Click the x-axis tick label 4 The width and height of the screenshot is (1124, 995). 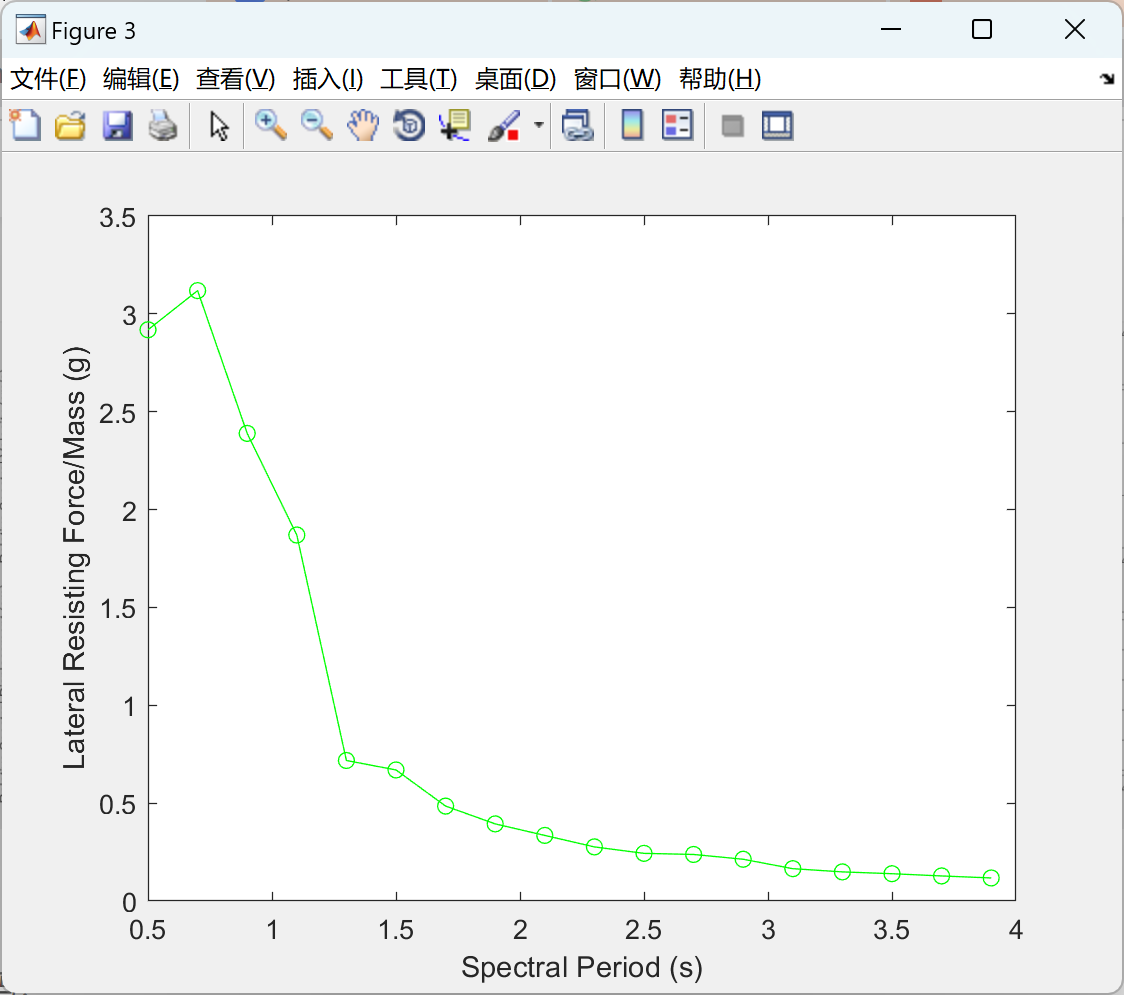tap(1016, 930)
